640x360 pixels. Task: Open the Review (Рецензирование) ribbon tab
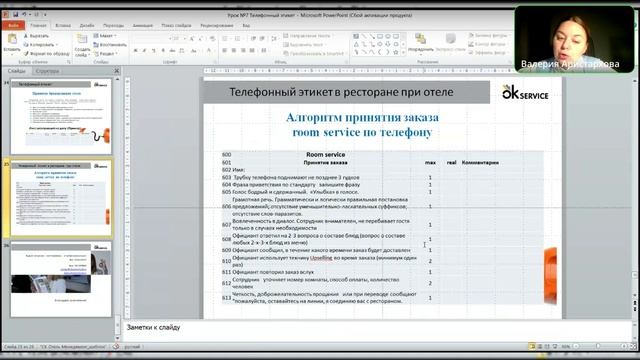[x=217, y=25]
